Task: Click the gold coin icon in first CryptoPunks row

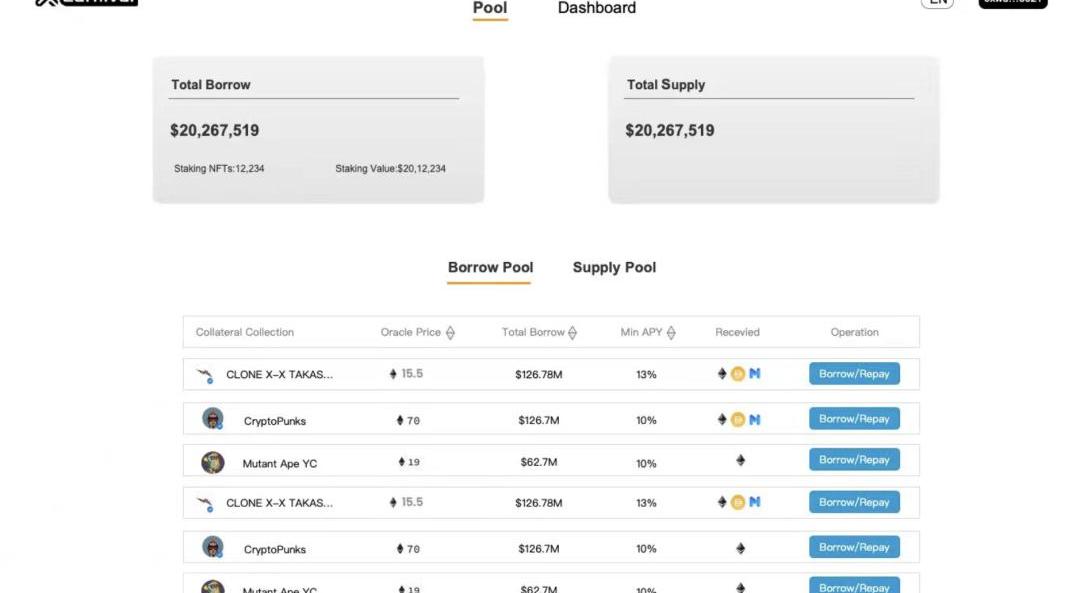Action: click(x=738, y=420)
